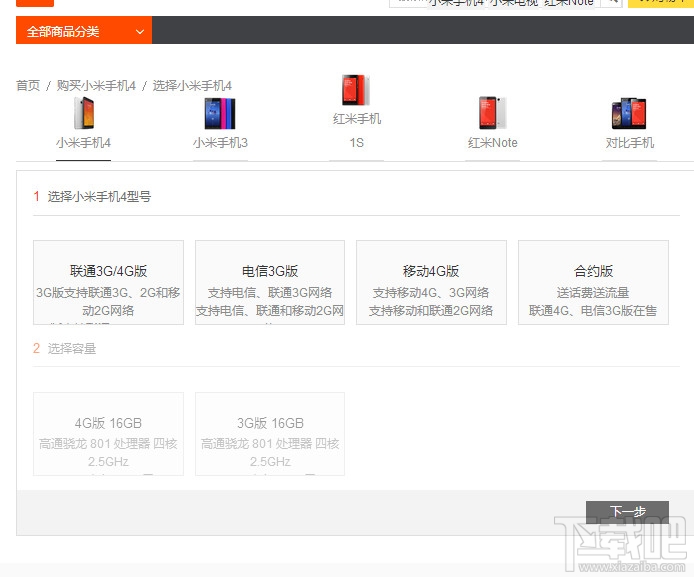Switch to the 红米手机 1S tab label

pyautogui.click(x=357, y=131)
